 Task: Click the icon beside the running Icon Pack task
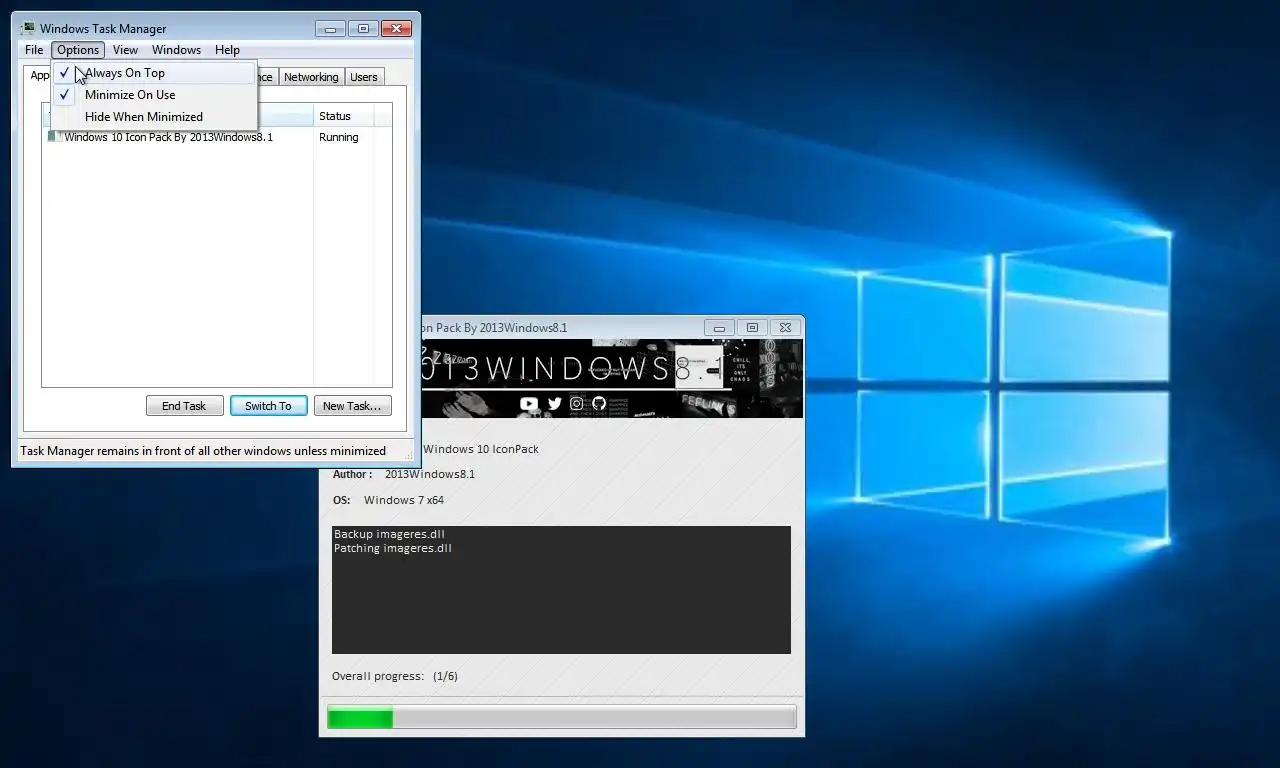coord(55,137)
